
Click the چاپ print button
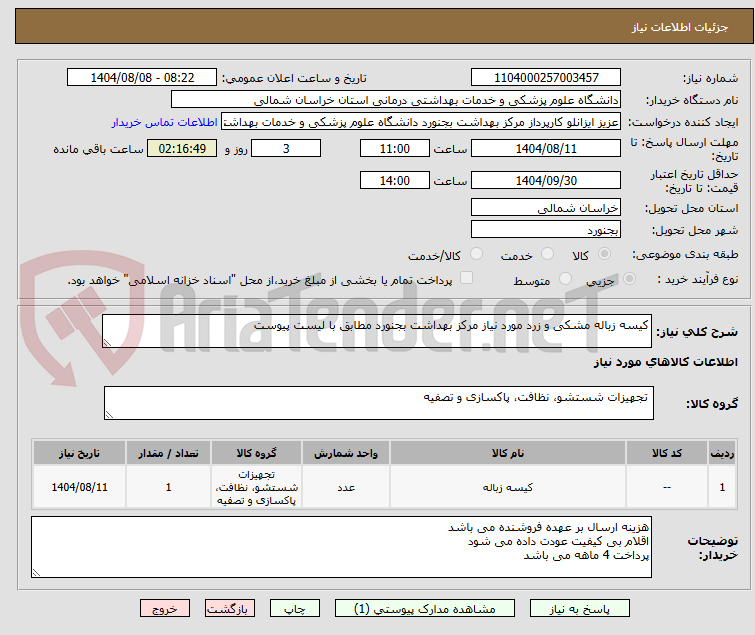[x=295, y=609]
